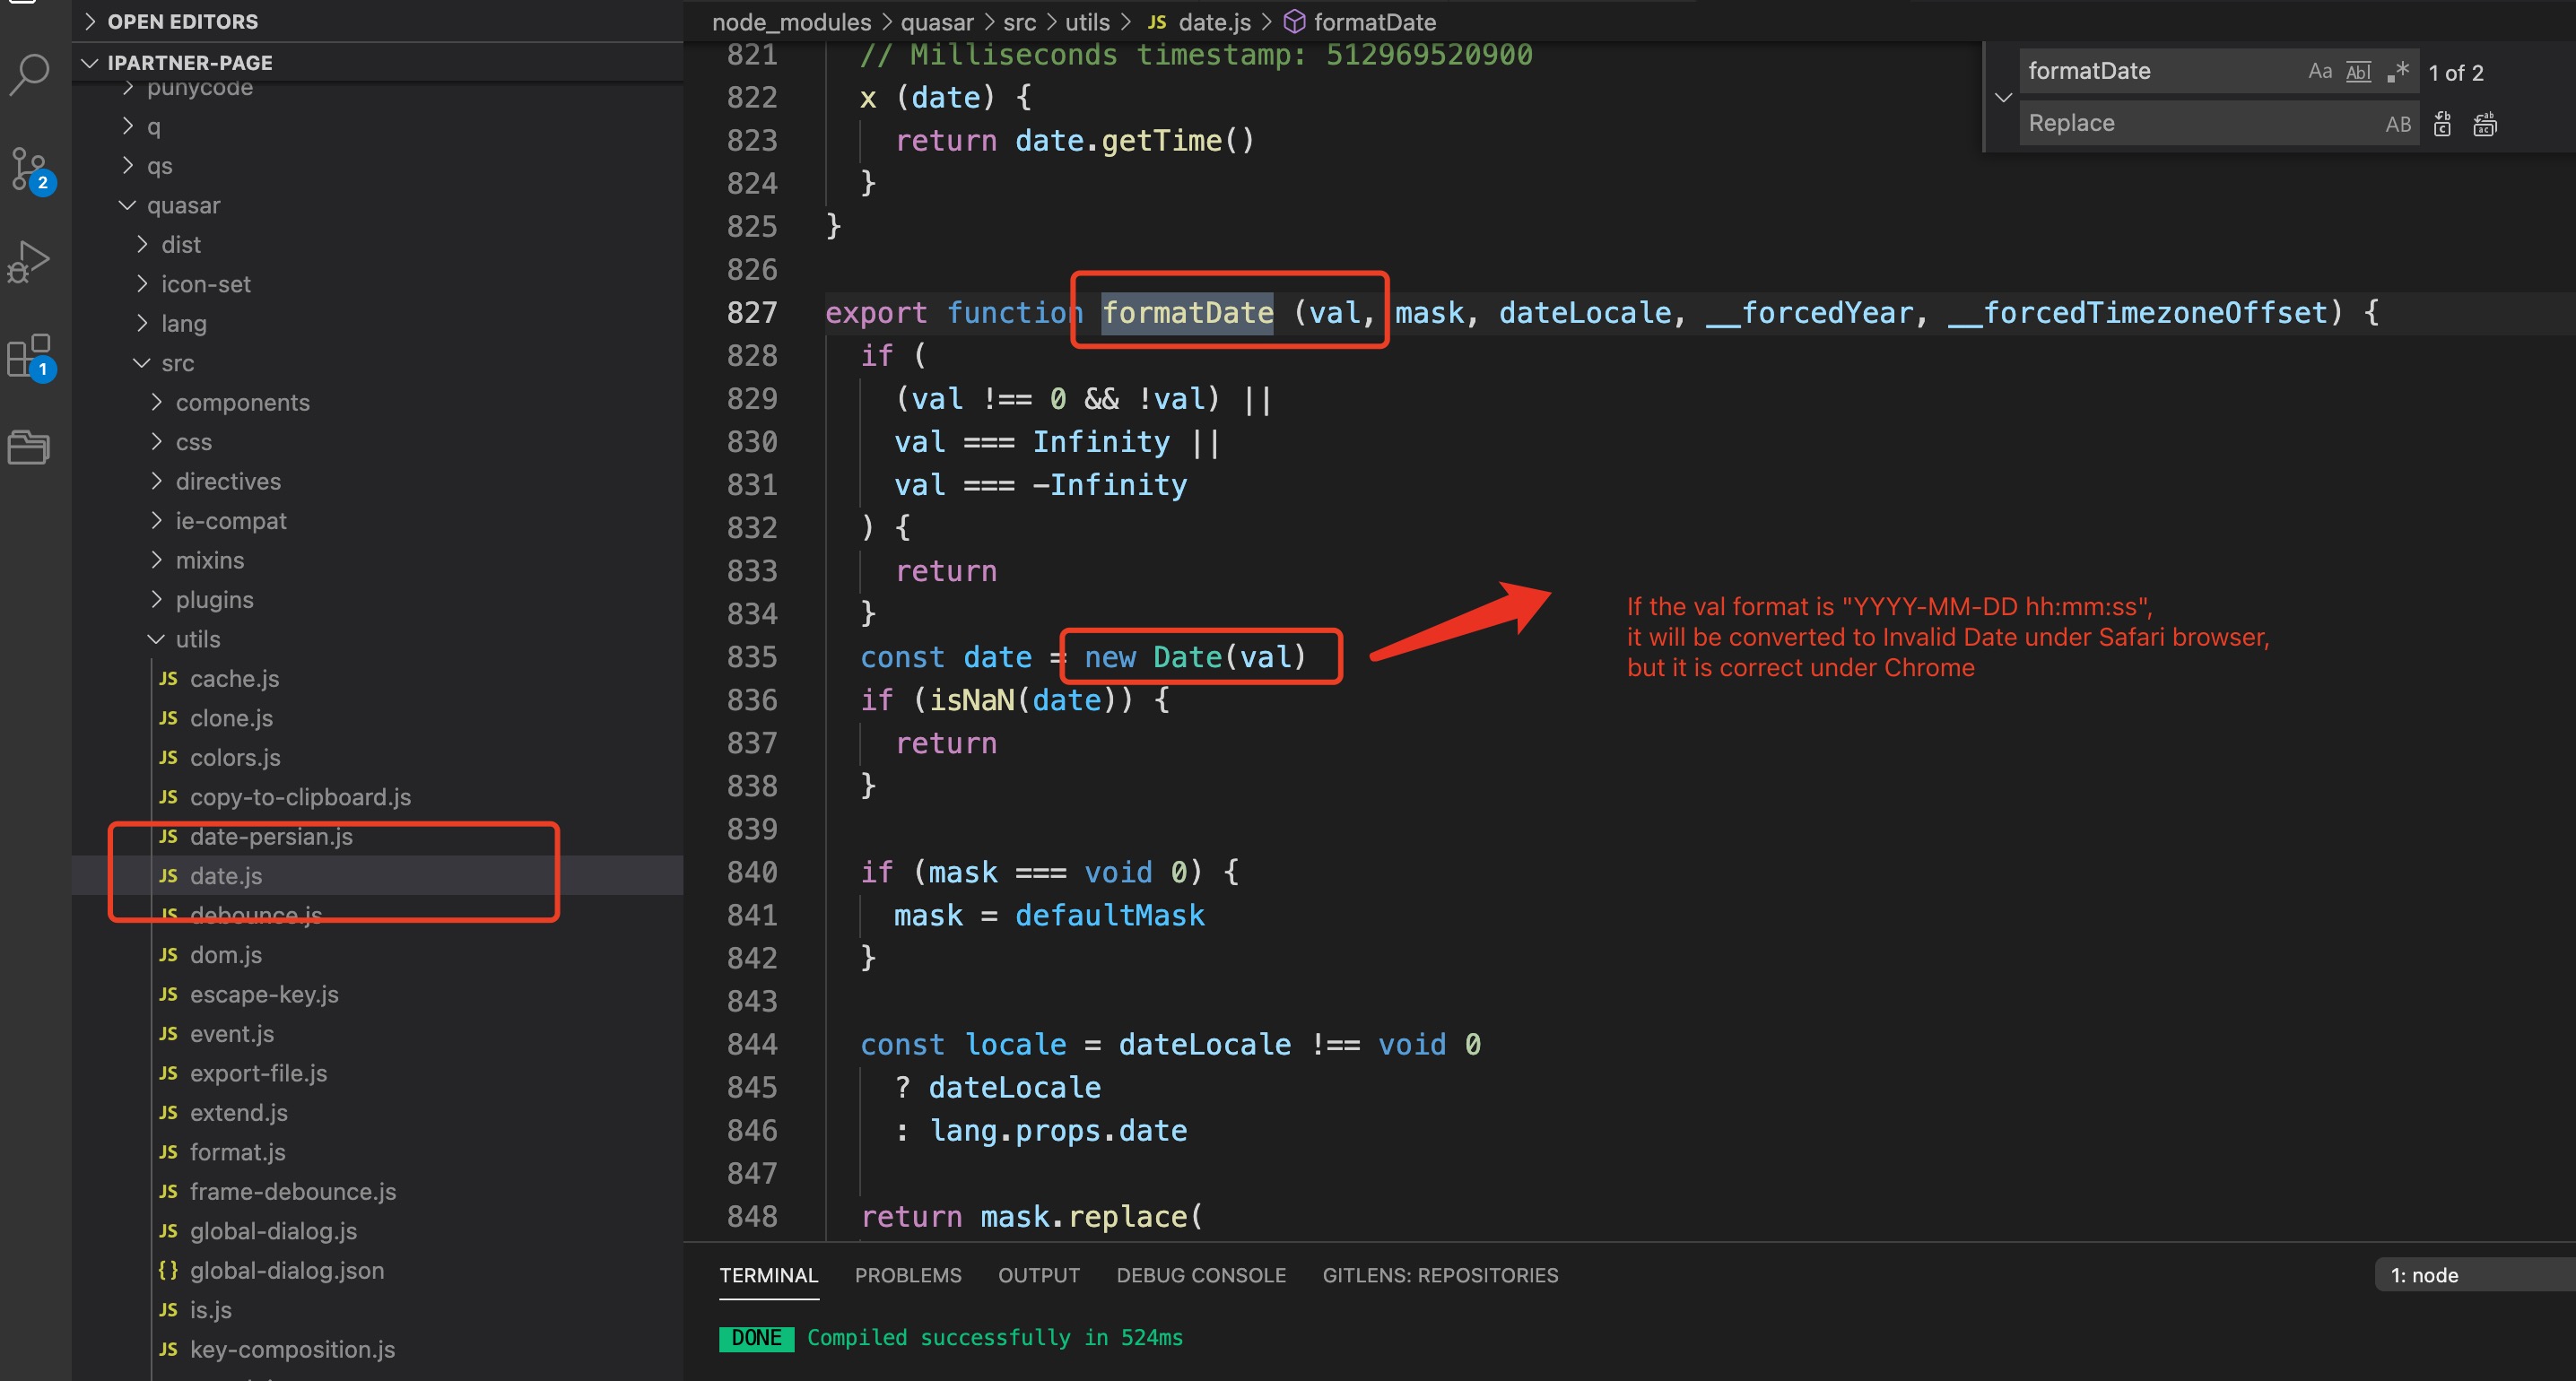This screenshot has width=2576, height=1381.
Task: Open the DEBUG CONSOLE tab
Action: click(x=1200, y=1275)
